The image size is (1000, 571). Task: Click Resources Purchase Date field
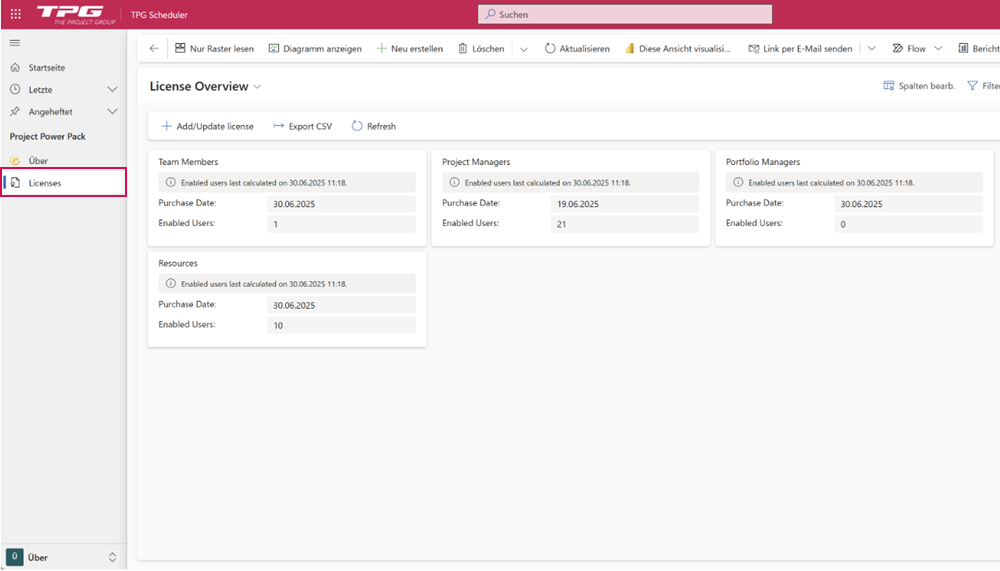click(x=341, y=305)
